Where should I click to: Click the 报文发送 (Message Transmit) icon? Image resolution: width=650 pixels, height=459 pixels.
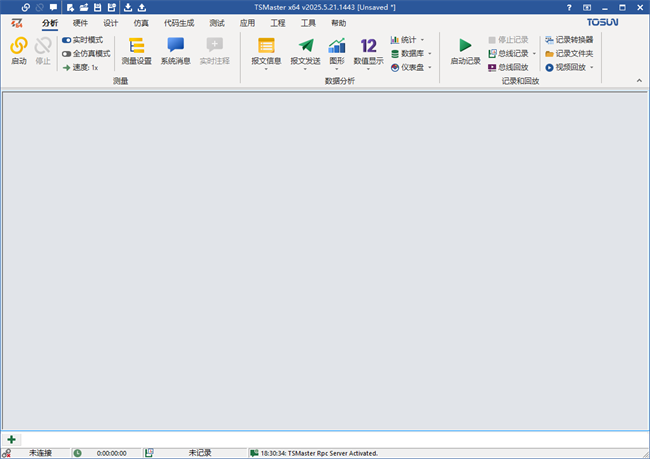(x=305, y=46)
